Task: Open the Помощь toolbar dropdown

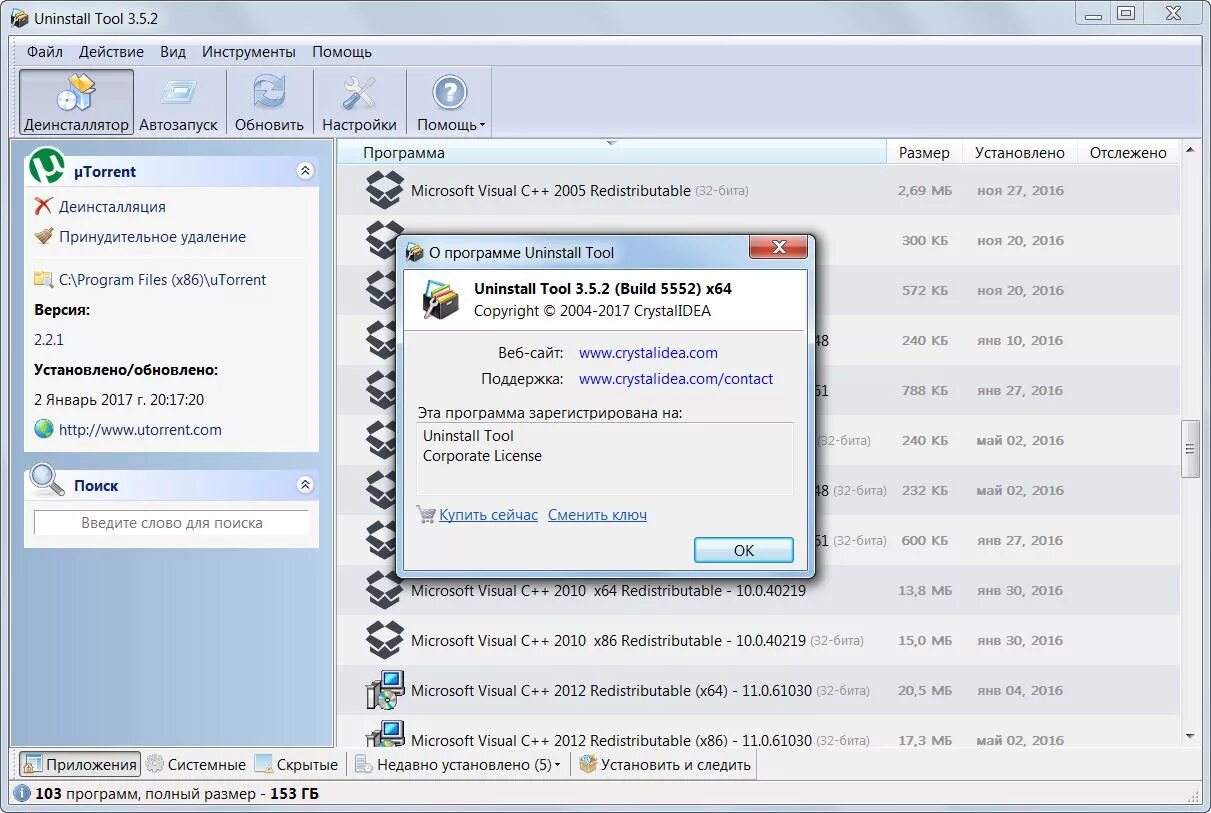Action: tap(450, 103)
